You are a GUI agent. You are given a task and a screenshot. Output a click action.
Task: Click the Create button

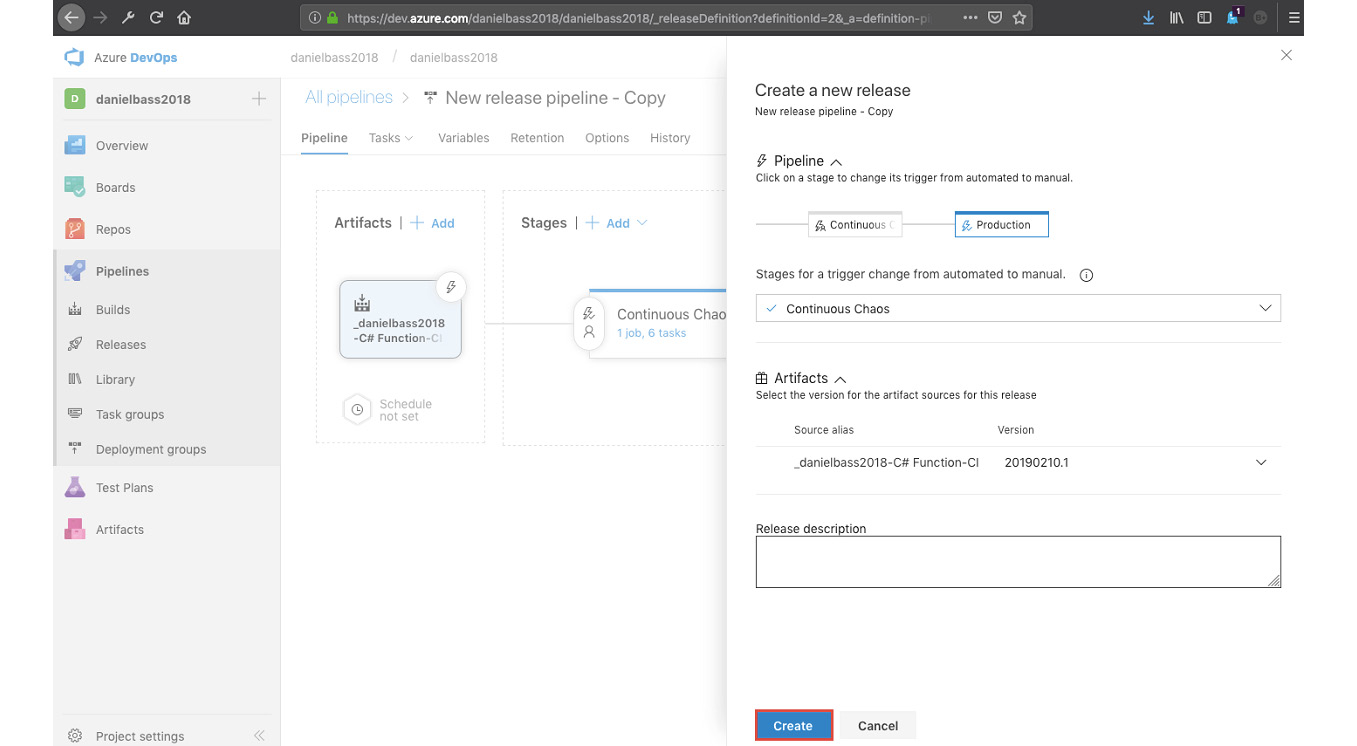tap(793, 726)
